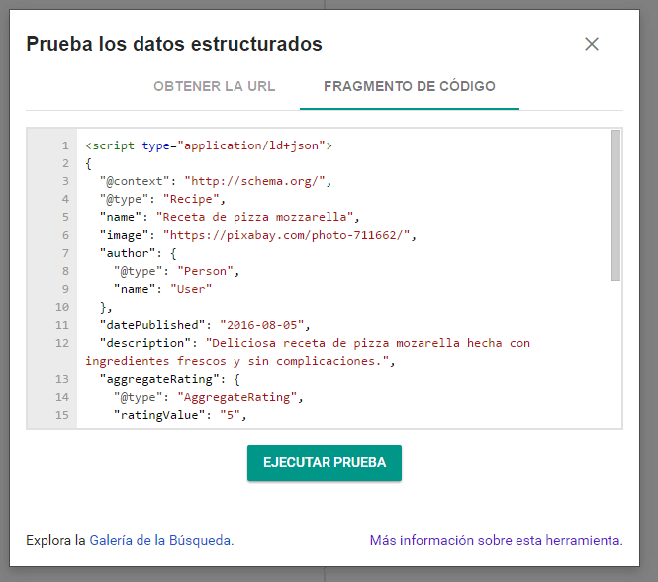Click the "Receta de pizza mozzarella" name line
This screenshot has height=582, width=658.
[x=230, y=217]
